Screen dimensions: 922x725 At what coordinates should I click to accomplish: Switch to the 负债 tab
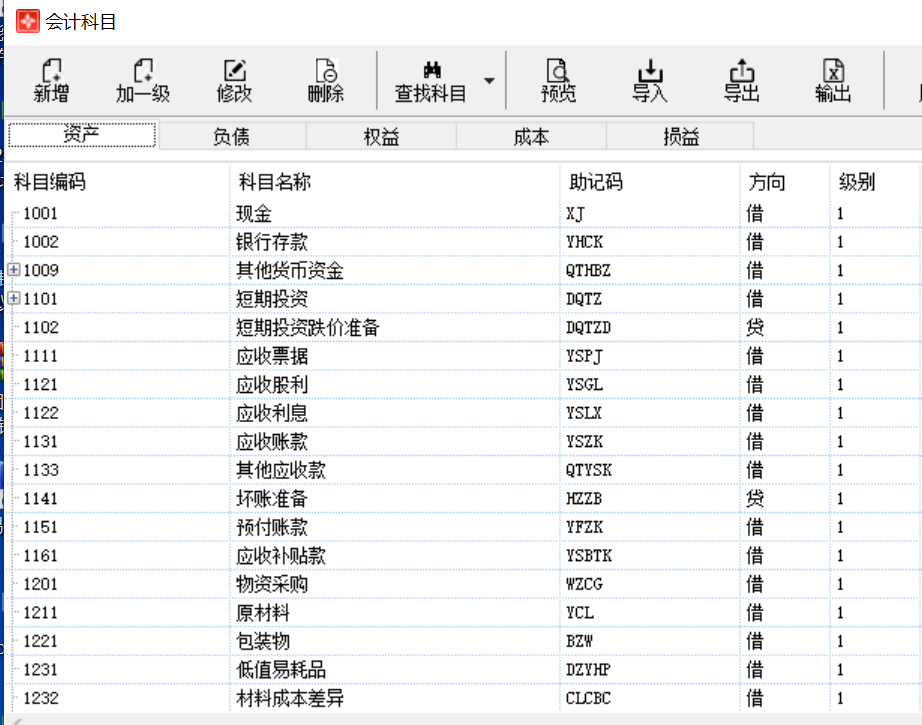click(x=231, y=137)
